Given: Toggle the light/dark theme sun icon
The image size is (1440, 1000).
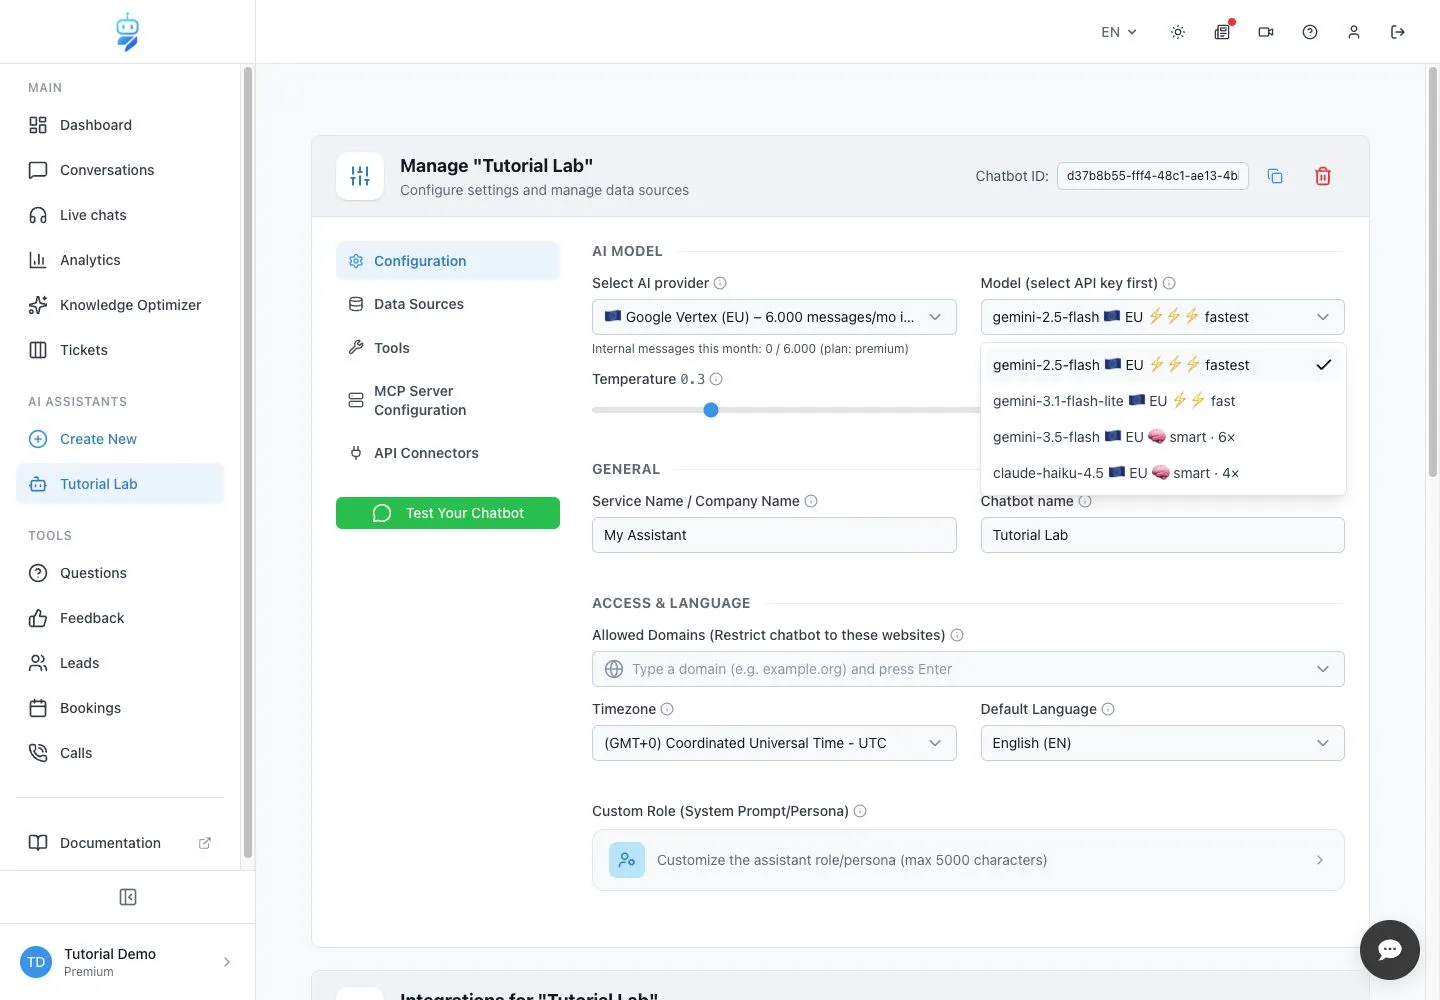Looking at the screenshot, I should coord(1178,32).
